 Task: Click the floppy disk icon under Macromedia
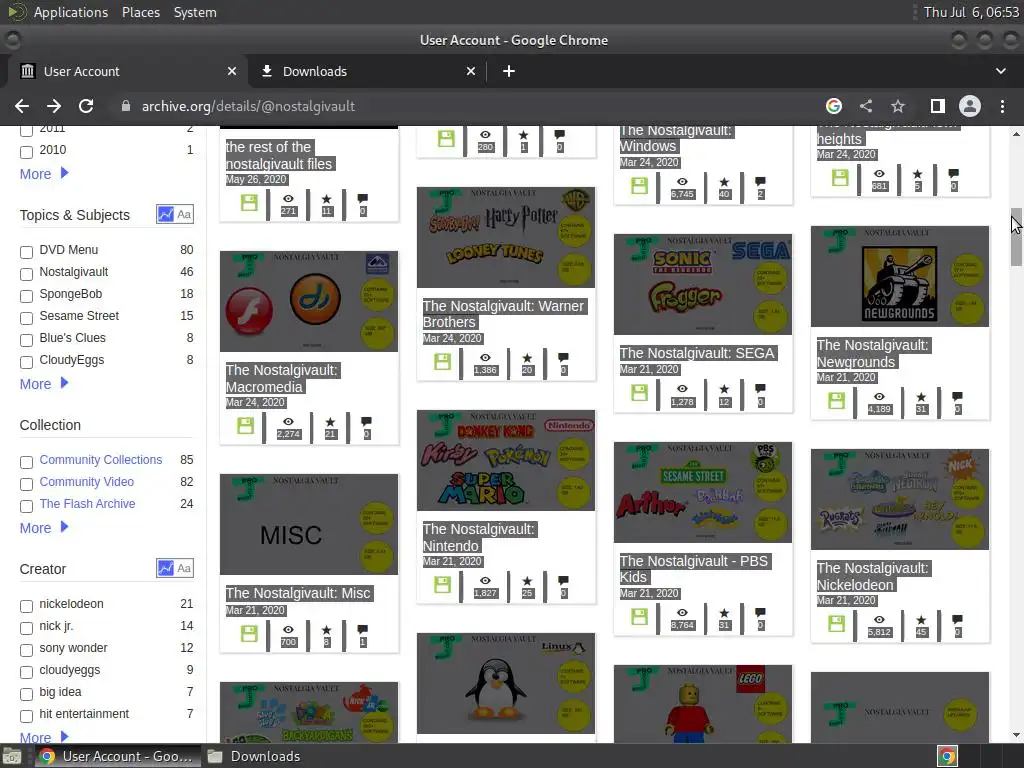click(246, 426)
